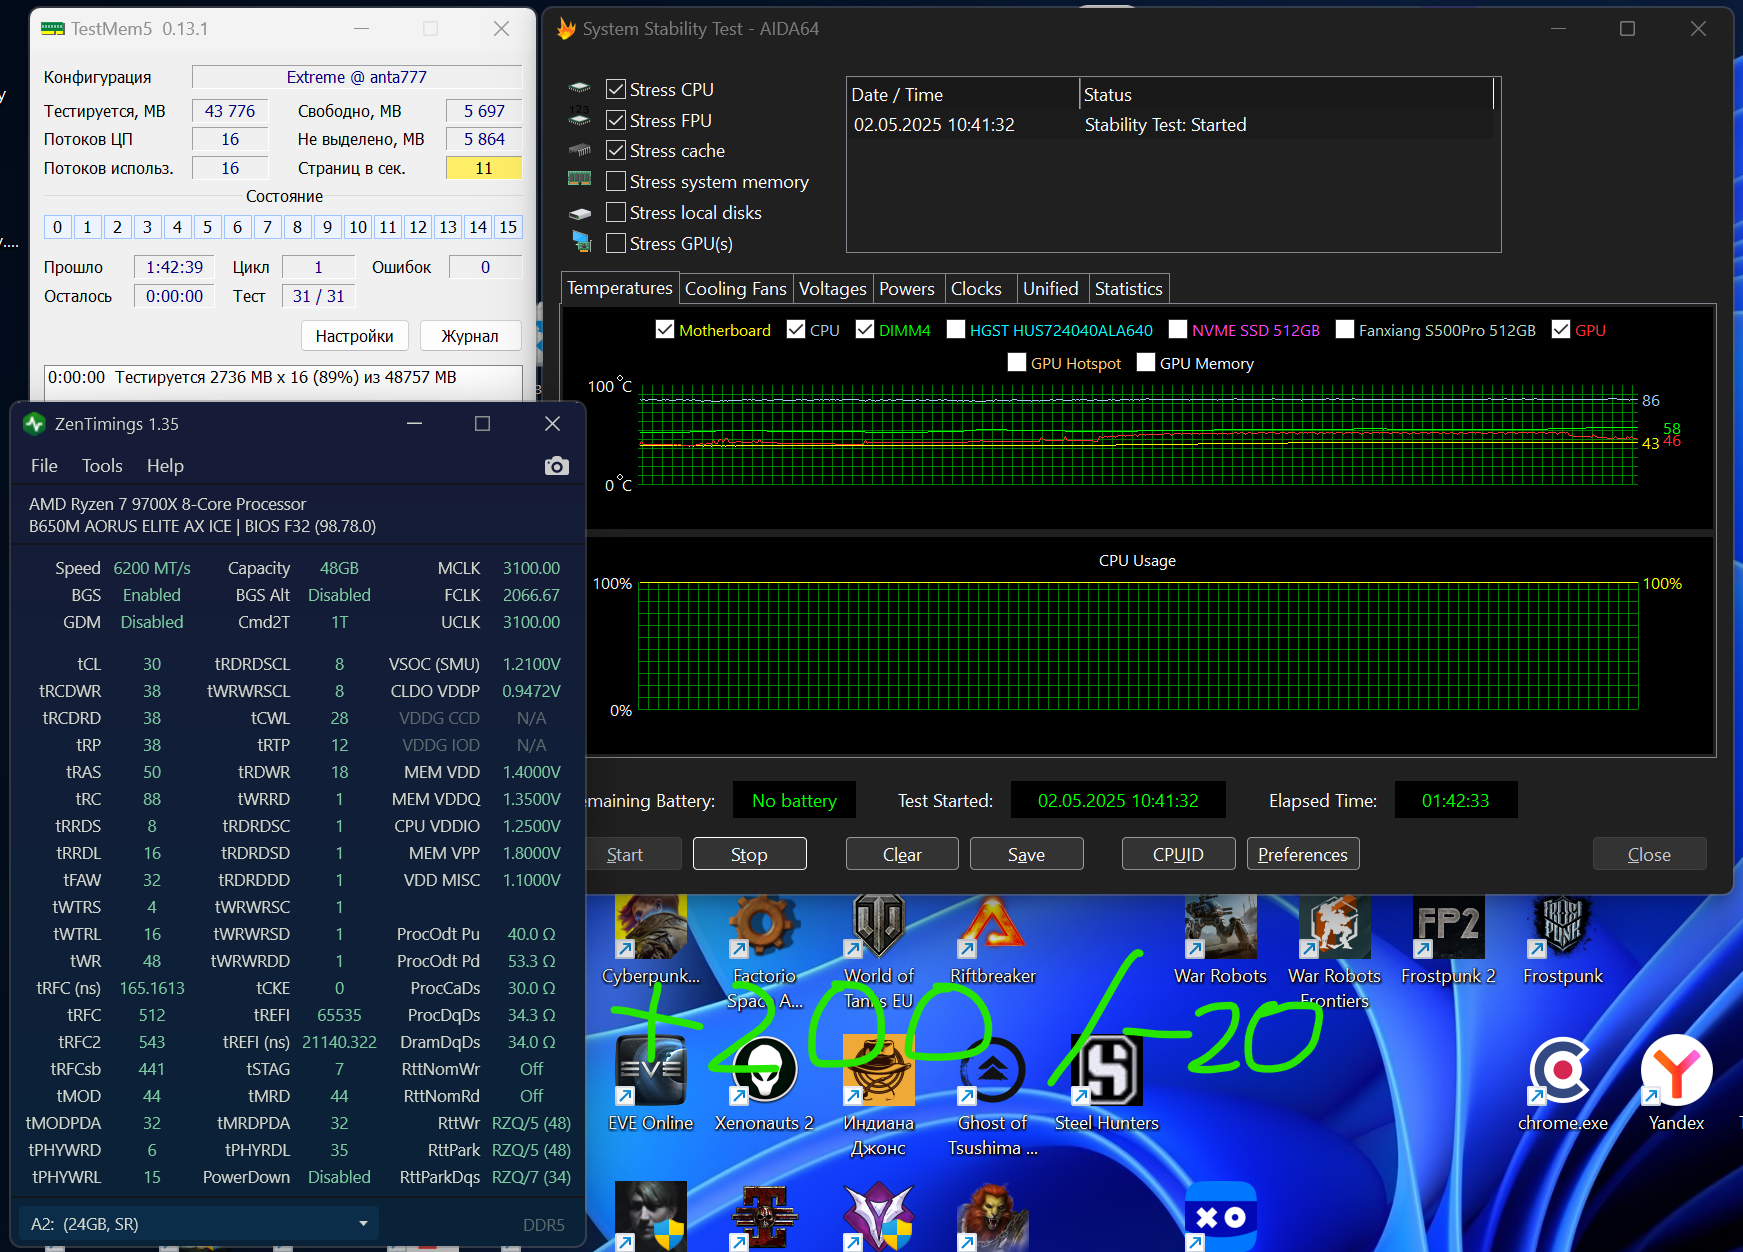Hide the Motherboard temperature line
Viewport: 1743px width, 1252px height.
[x=665, y=330]
